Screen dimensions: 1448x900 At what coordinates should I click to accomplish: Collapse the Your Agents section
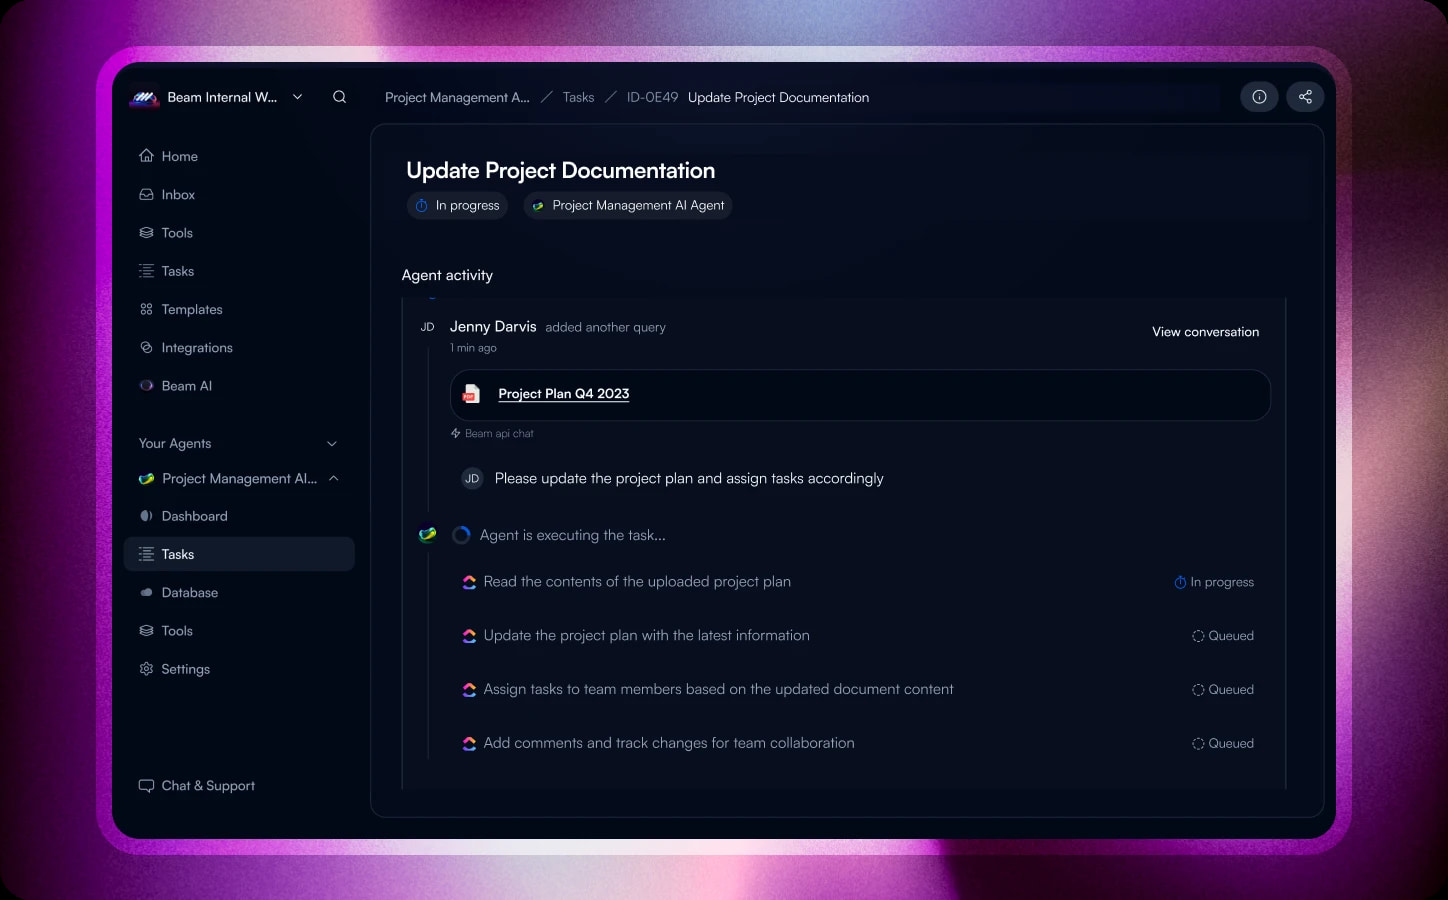coord(331,443)
